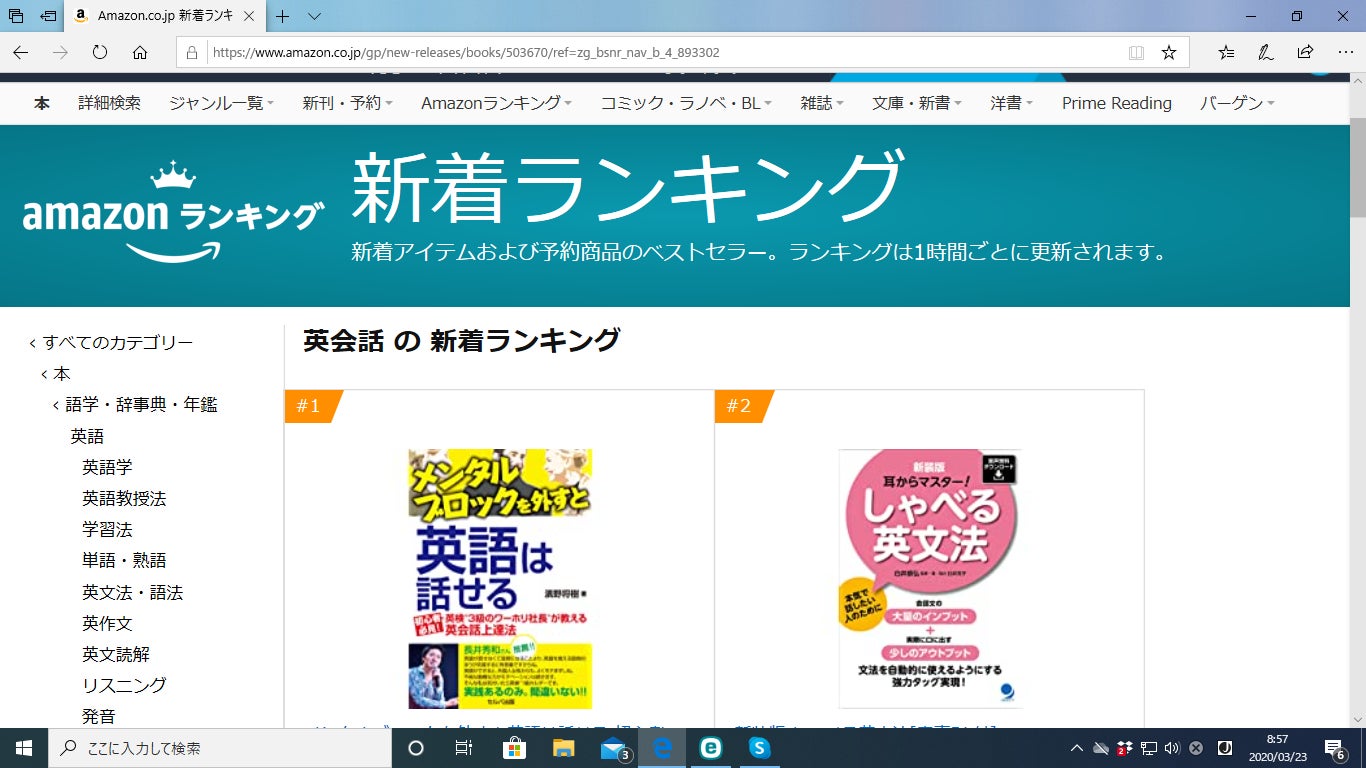Launch Skype from the taskbar

point(760,748)
